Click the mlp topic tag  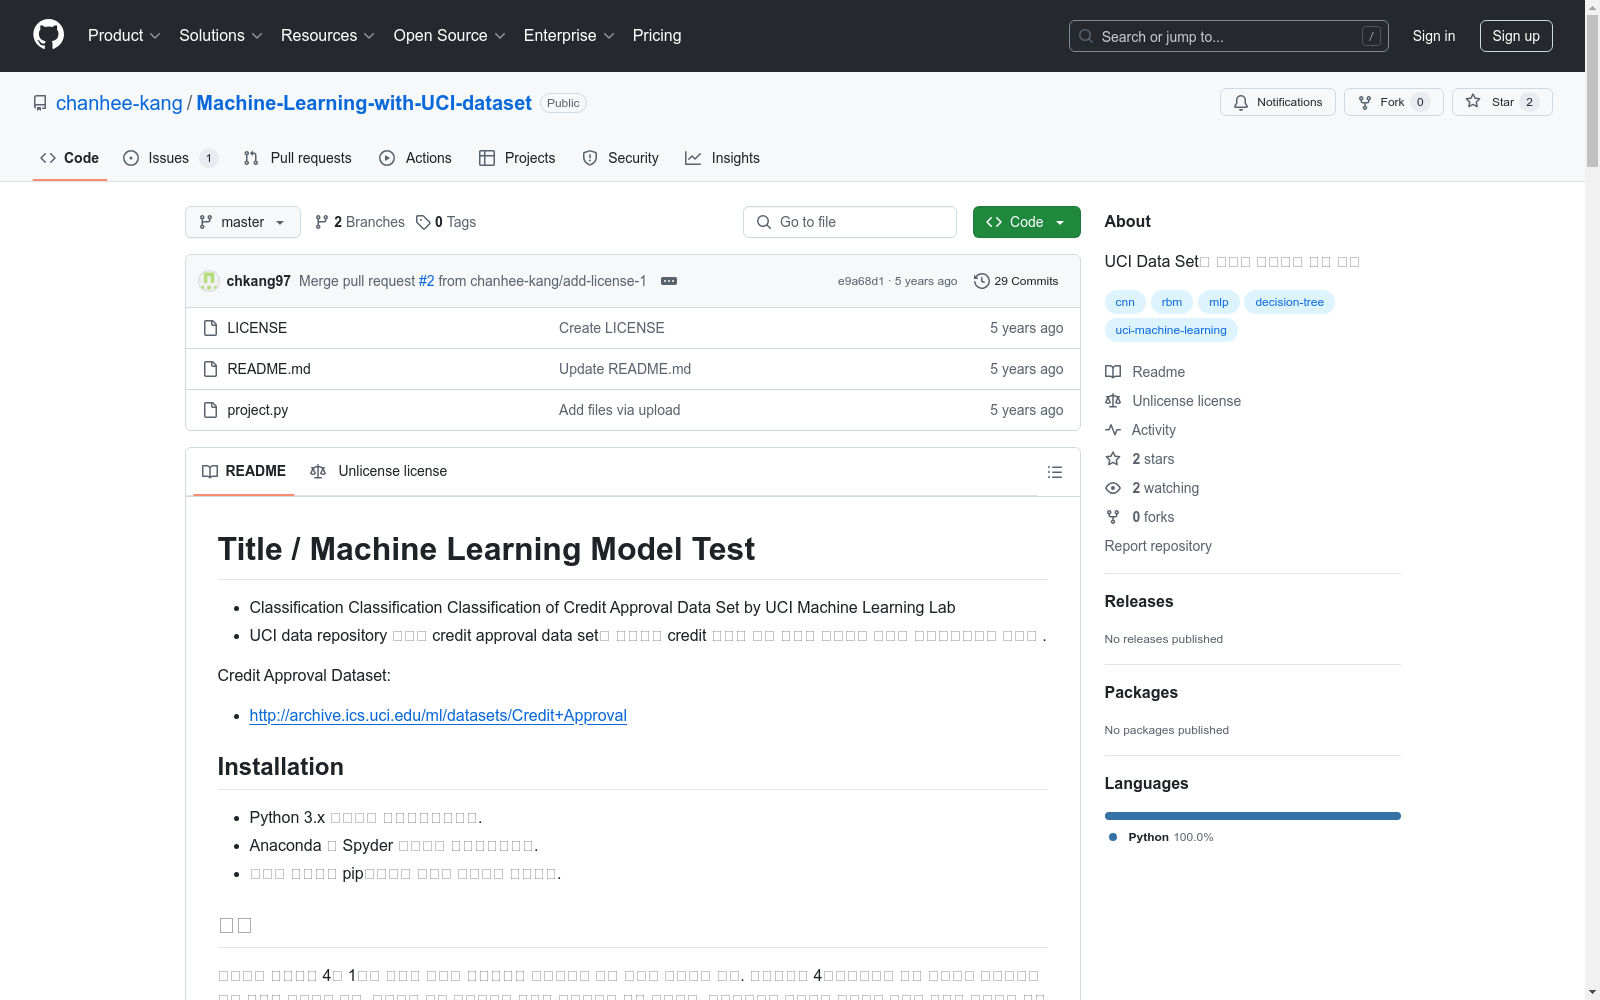[1219, 302]
